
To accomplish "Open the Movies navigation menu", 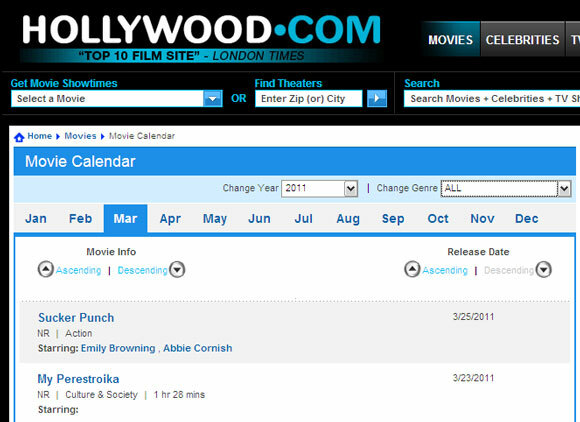I will point(451,39).
